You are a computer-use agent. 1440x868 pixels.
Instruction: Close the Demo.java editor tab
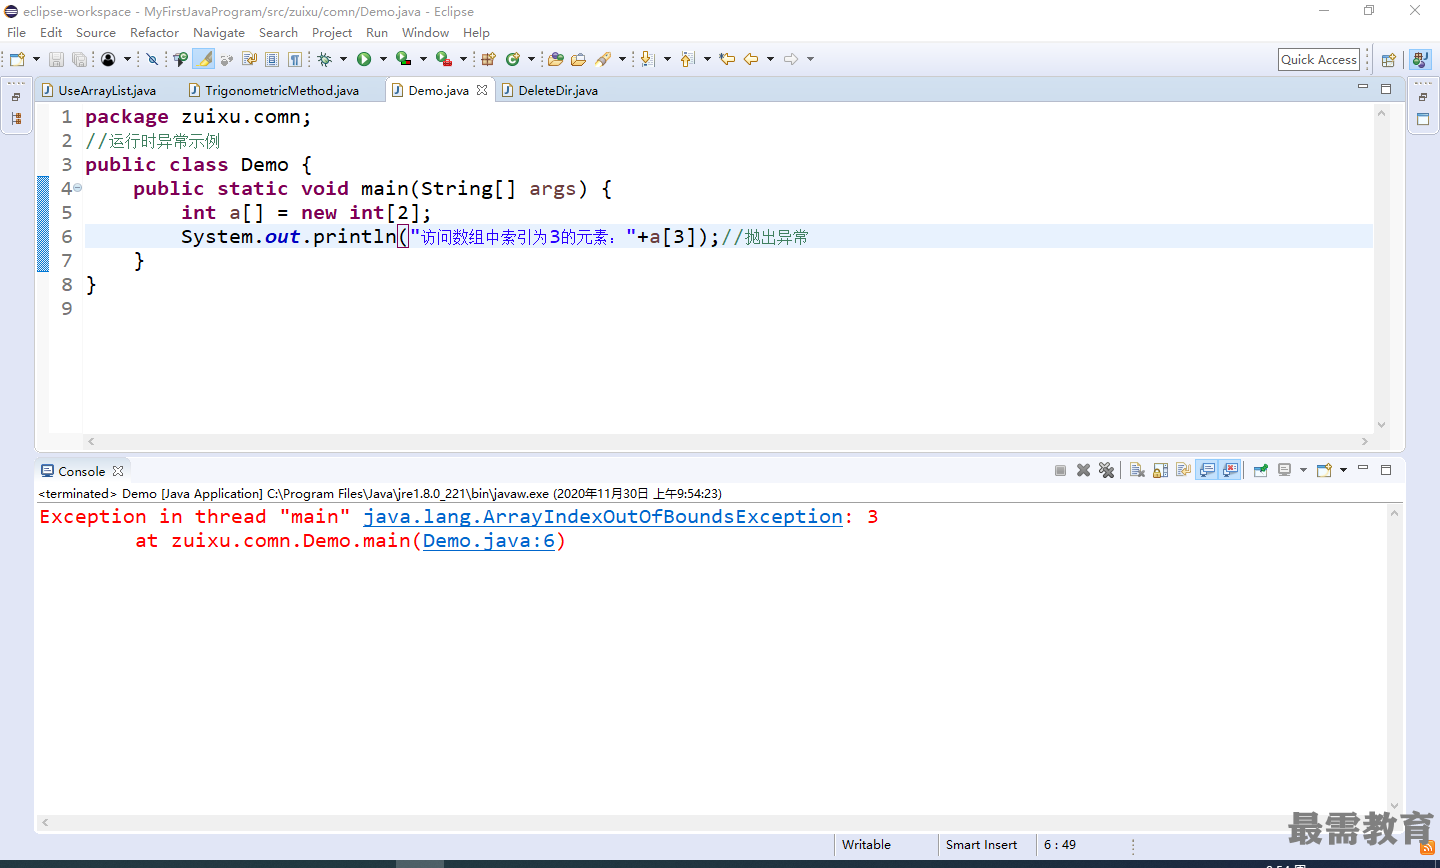482,90
